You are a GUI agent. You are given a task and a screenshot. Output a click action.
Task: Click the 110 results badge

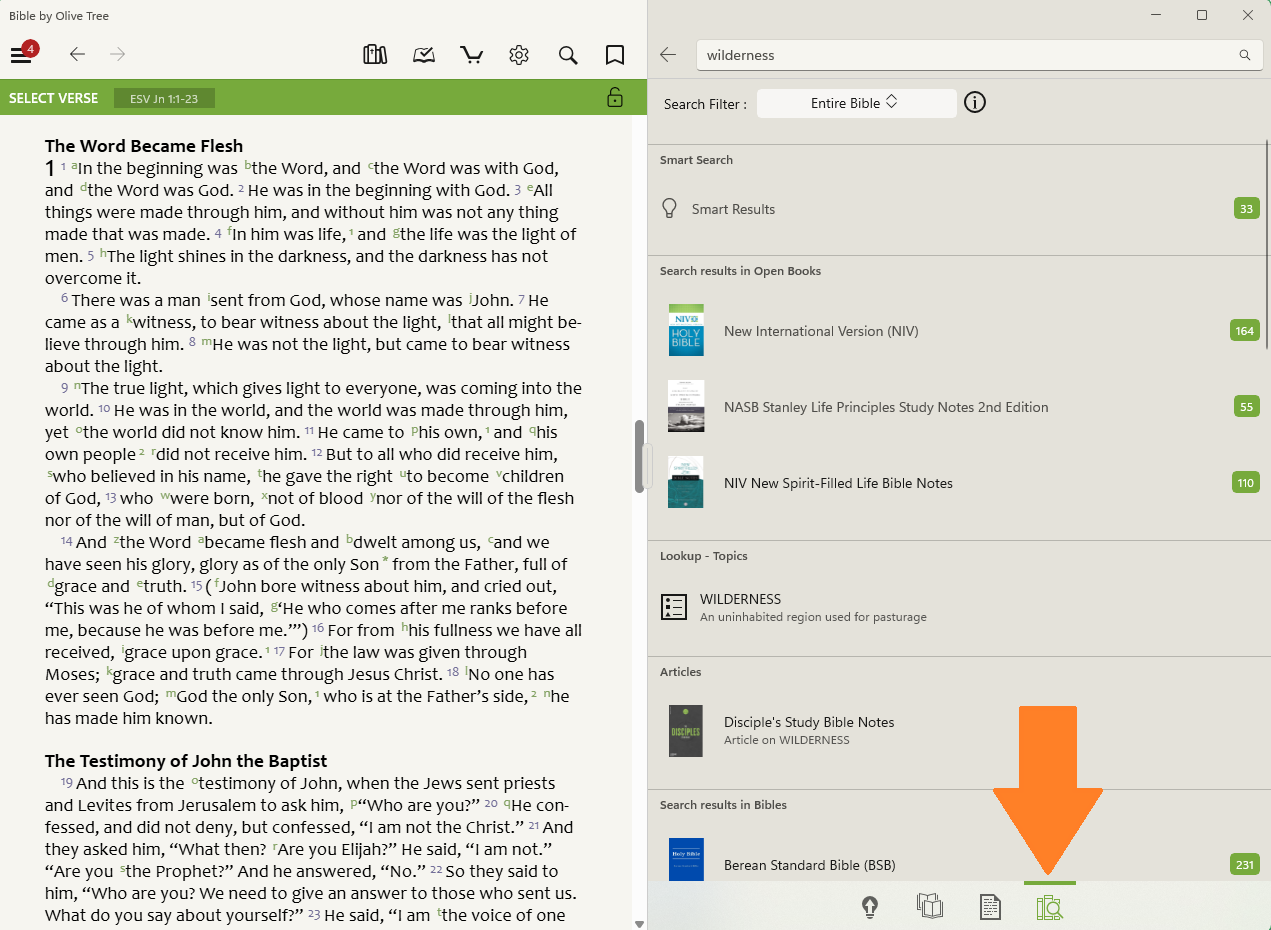1245,483
